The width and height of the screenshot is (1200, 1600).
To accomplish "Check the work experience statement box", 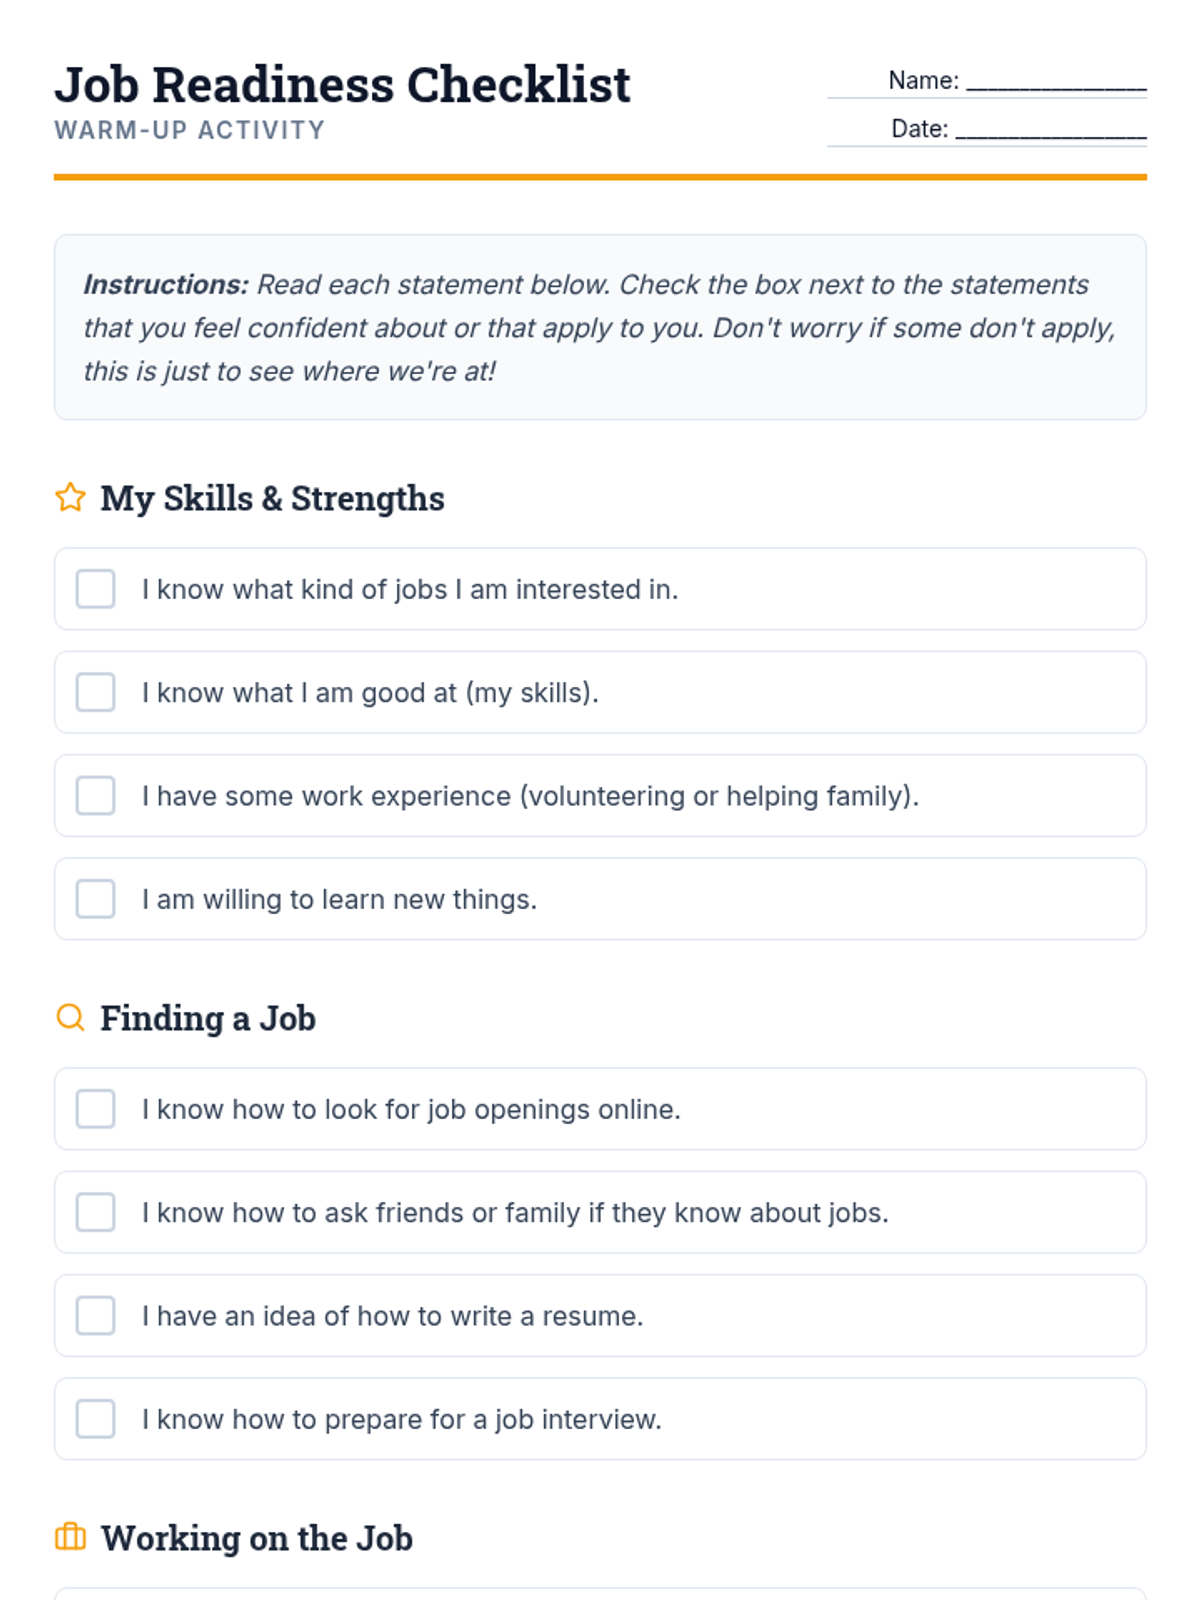I will pyautogui.click(x=96, y=796).
